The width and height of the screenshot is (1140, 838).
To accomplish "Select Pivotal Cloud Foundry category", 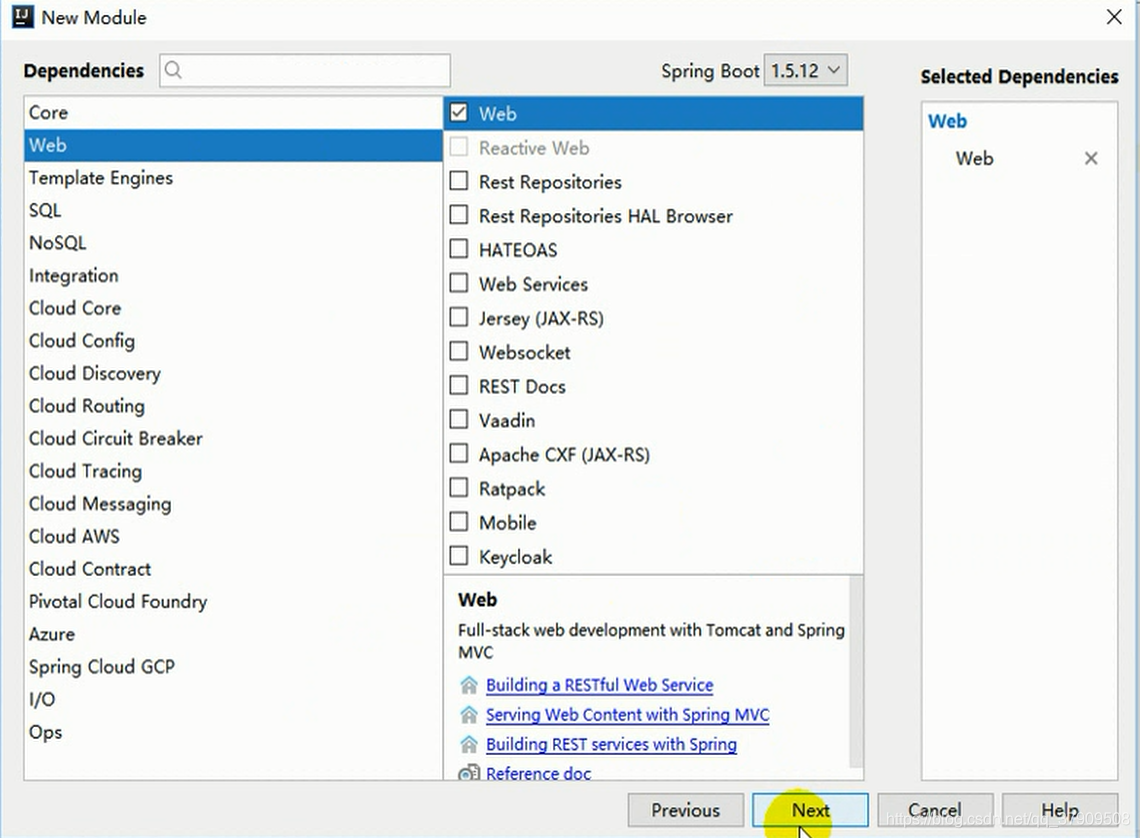I will (233, 602).
